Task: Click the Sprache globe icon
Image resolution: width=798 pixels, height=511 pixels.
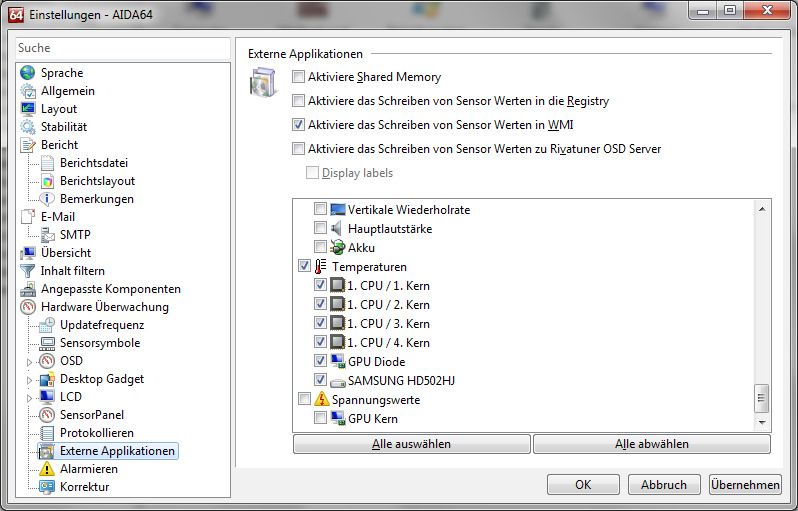Action: (x=28, y=73)
